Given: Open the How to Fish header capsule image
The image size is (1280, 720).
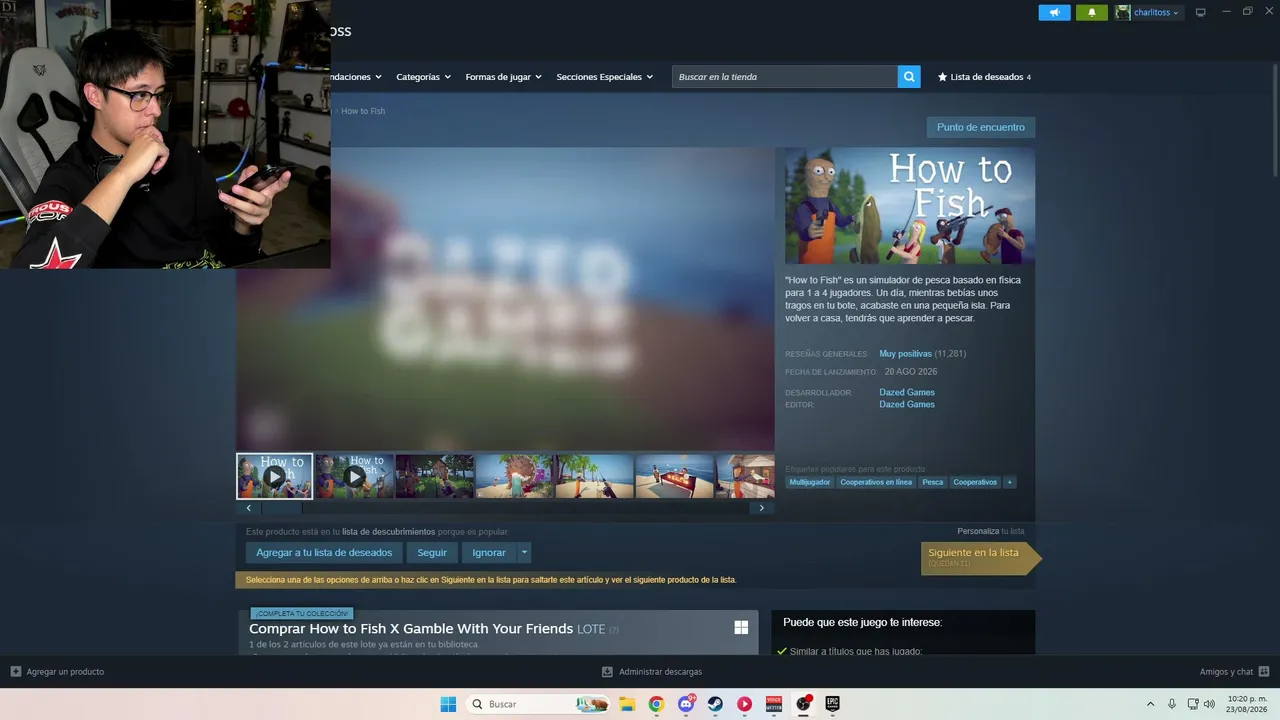Looking at the screenshot, I should click(x=910, y=206).
